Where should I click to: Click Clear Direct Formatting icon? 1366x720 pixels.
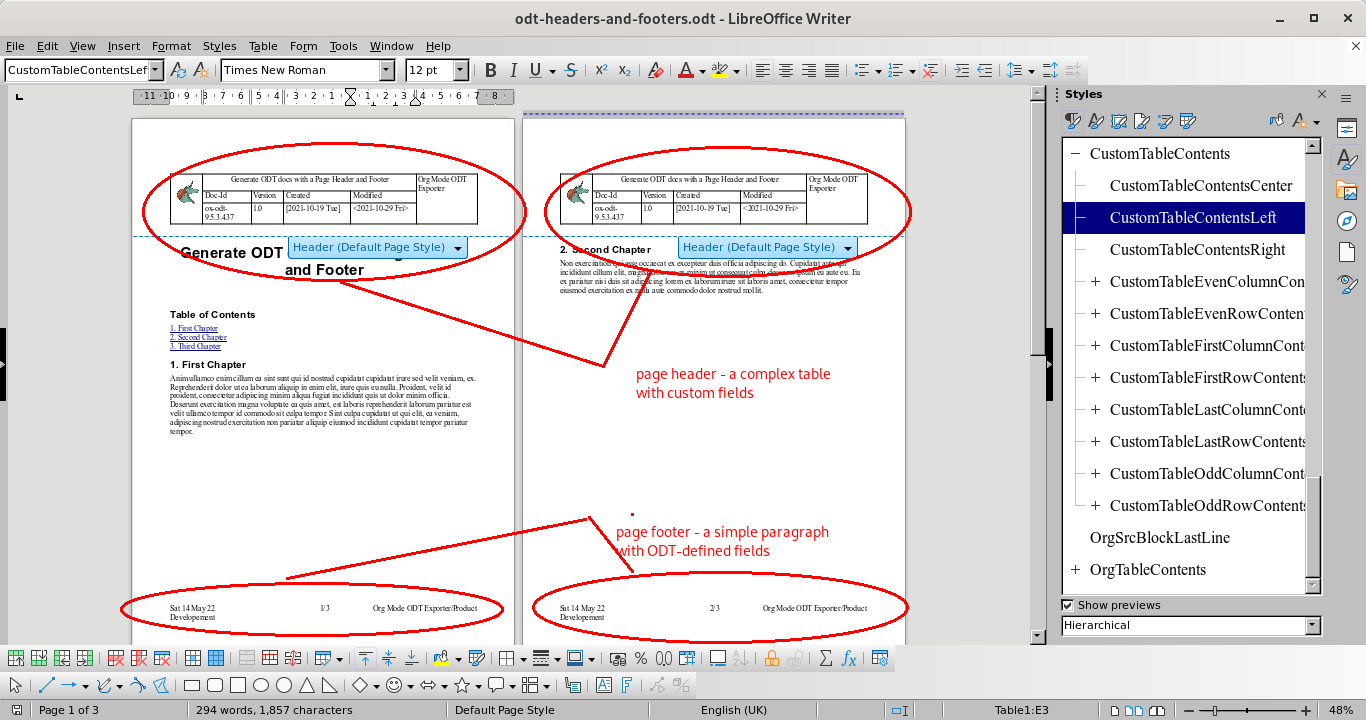click(x=655, y=70)
